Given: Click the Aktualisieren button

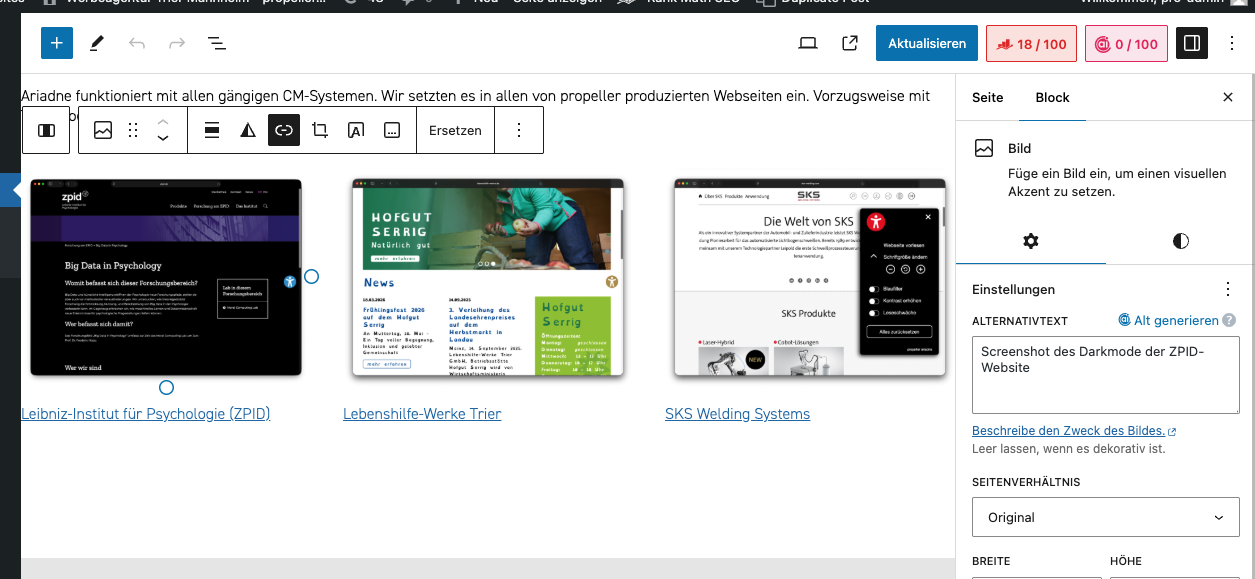Looking at the screenshot, I should coord(927,43).
